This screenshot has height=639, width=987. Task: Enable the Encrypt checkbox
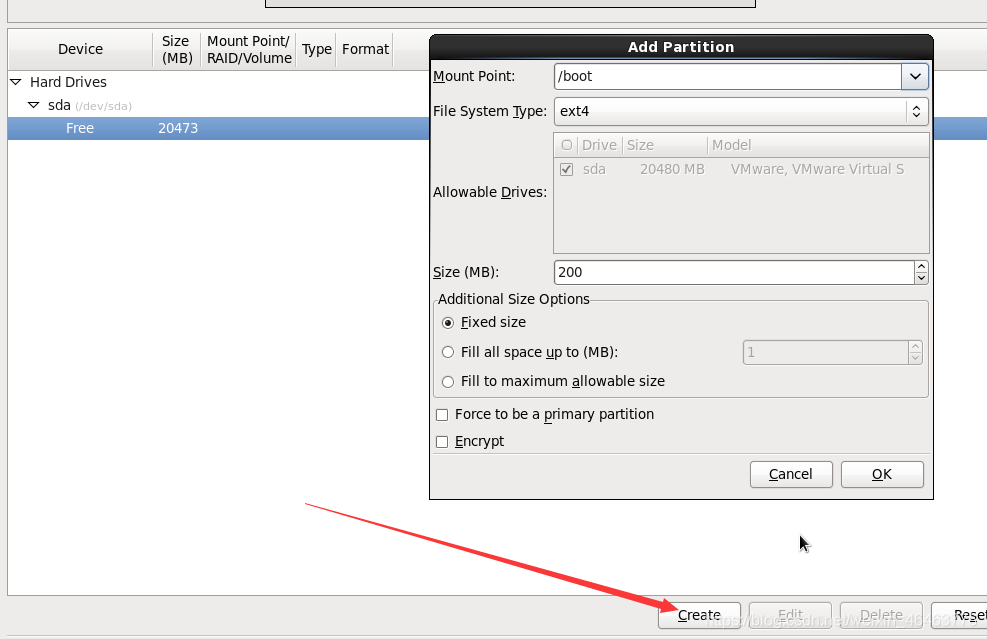[442, 442]
